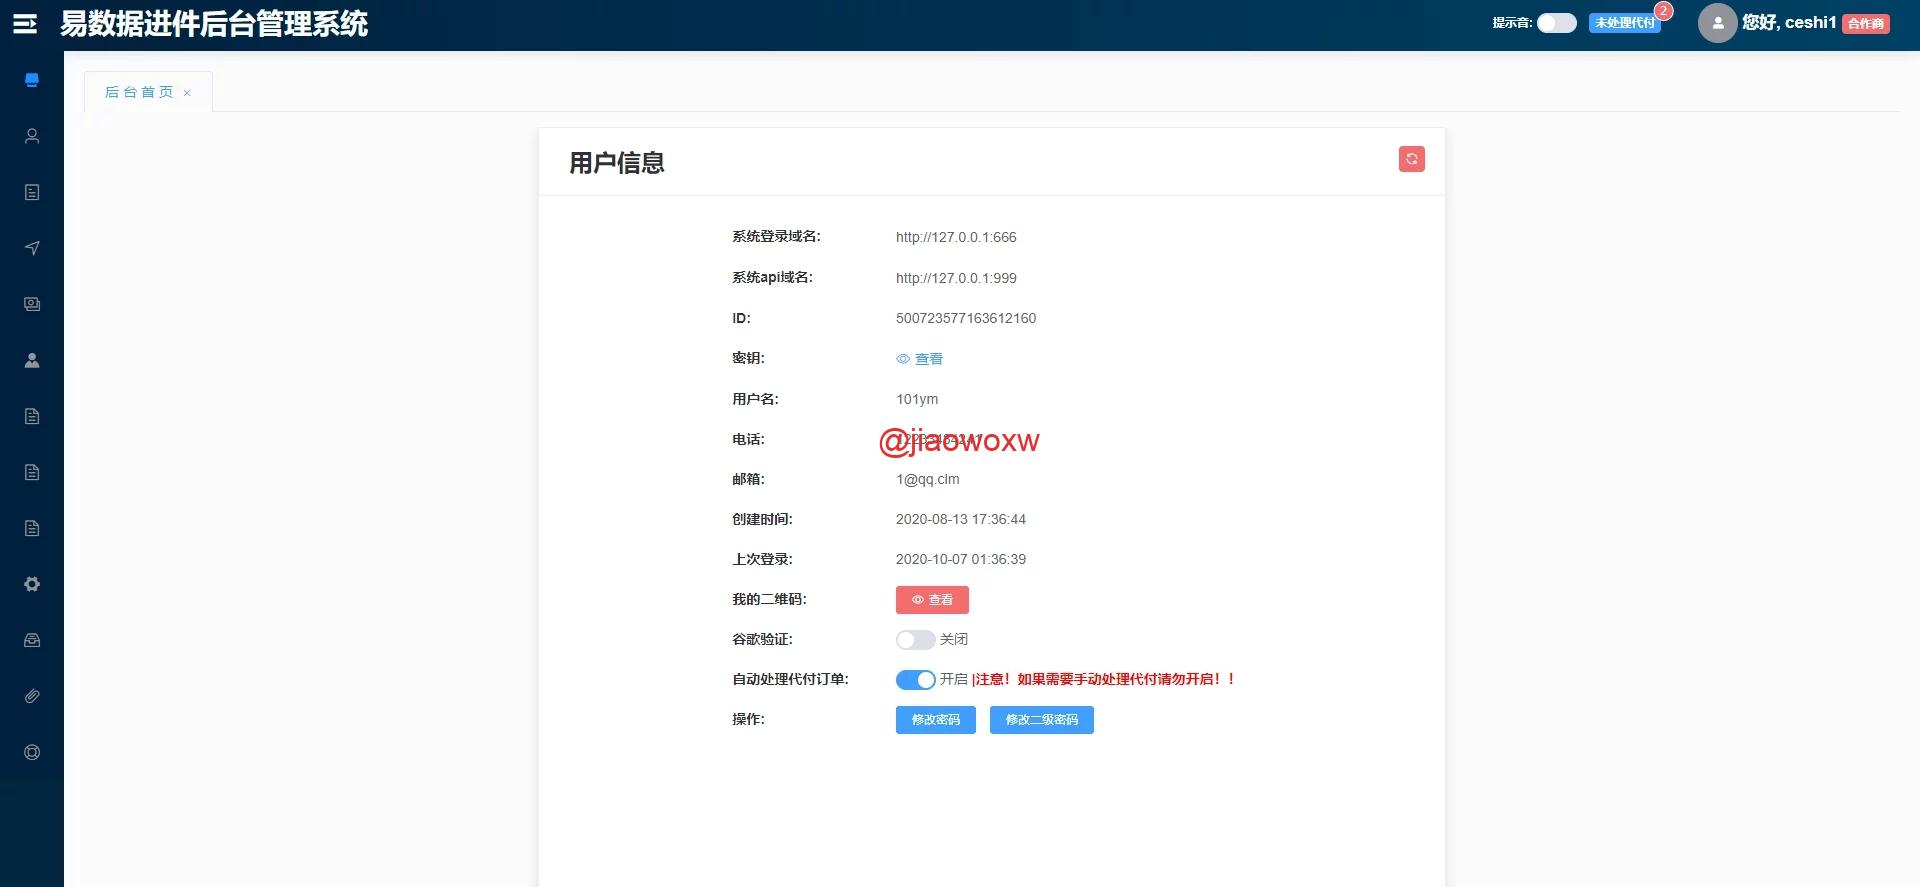
Task: Open the list document icon below outlined user
Action: tap(32, 192)
